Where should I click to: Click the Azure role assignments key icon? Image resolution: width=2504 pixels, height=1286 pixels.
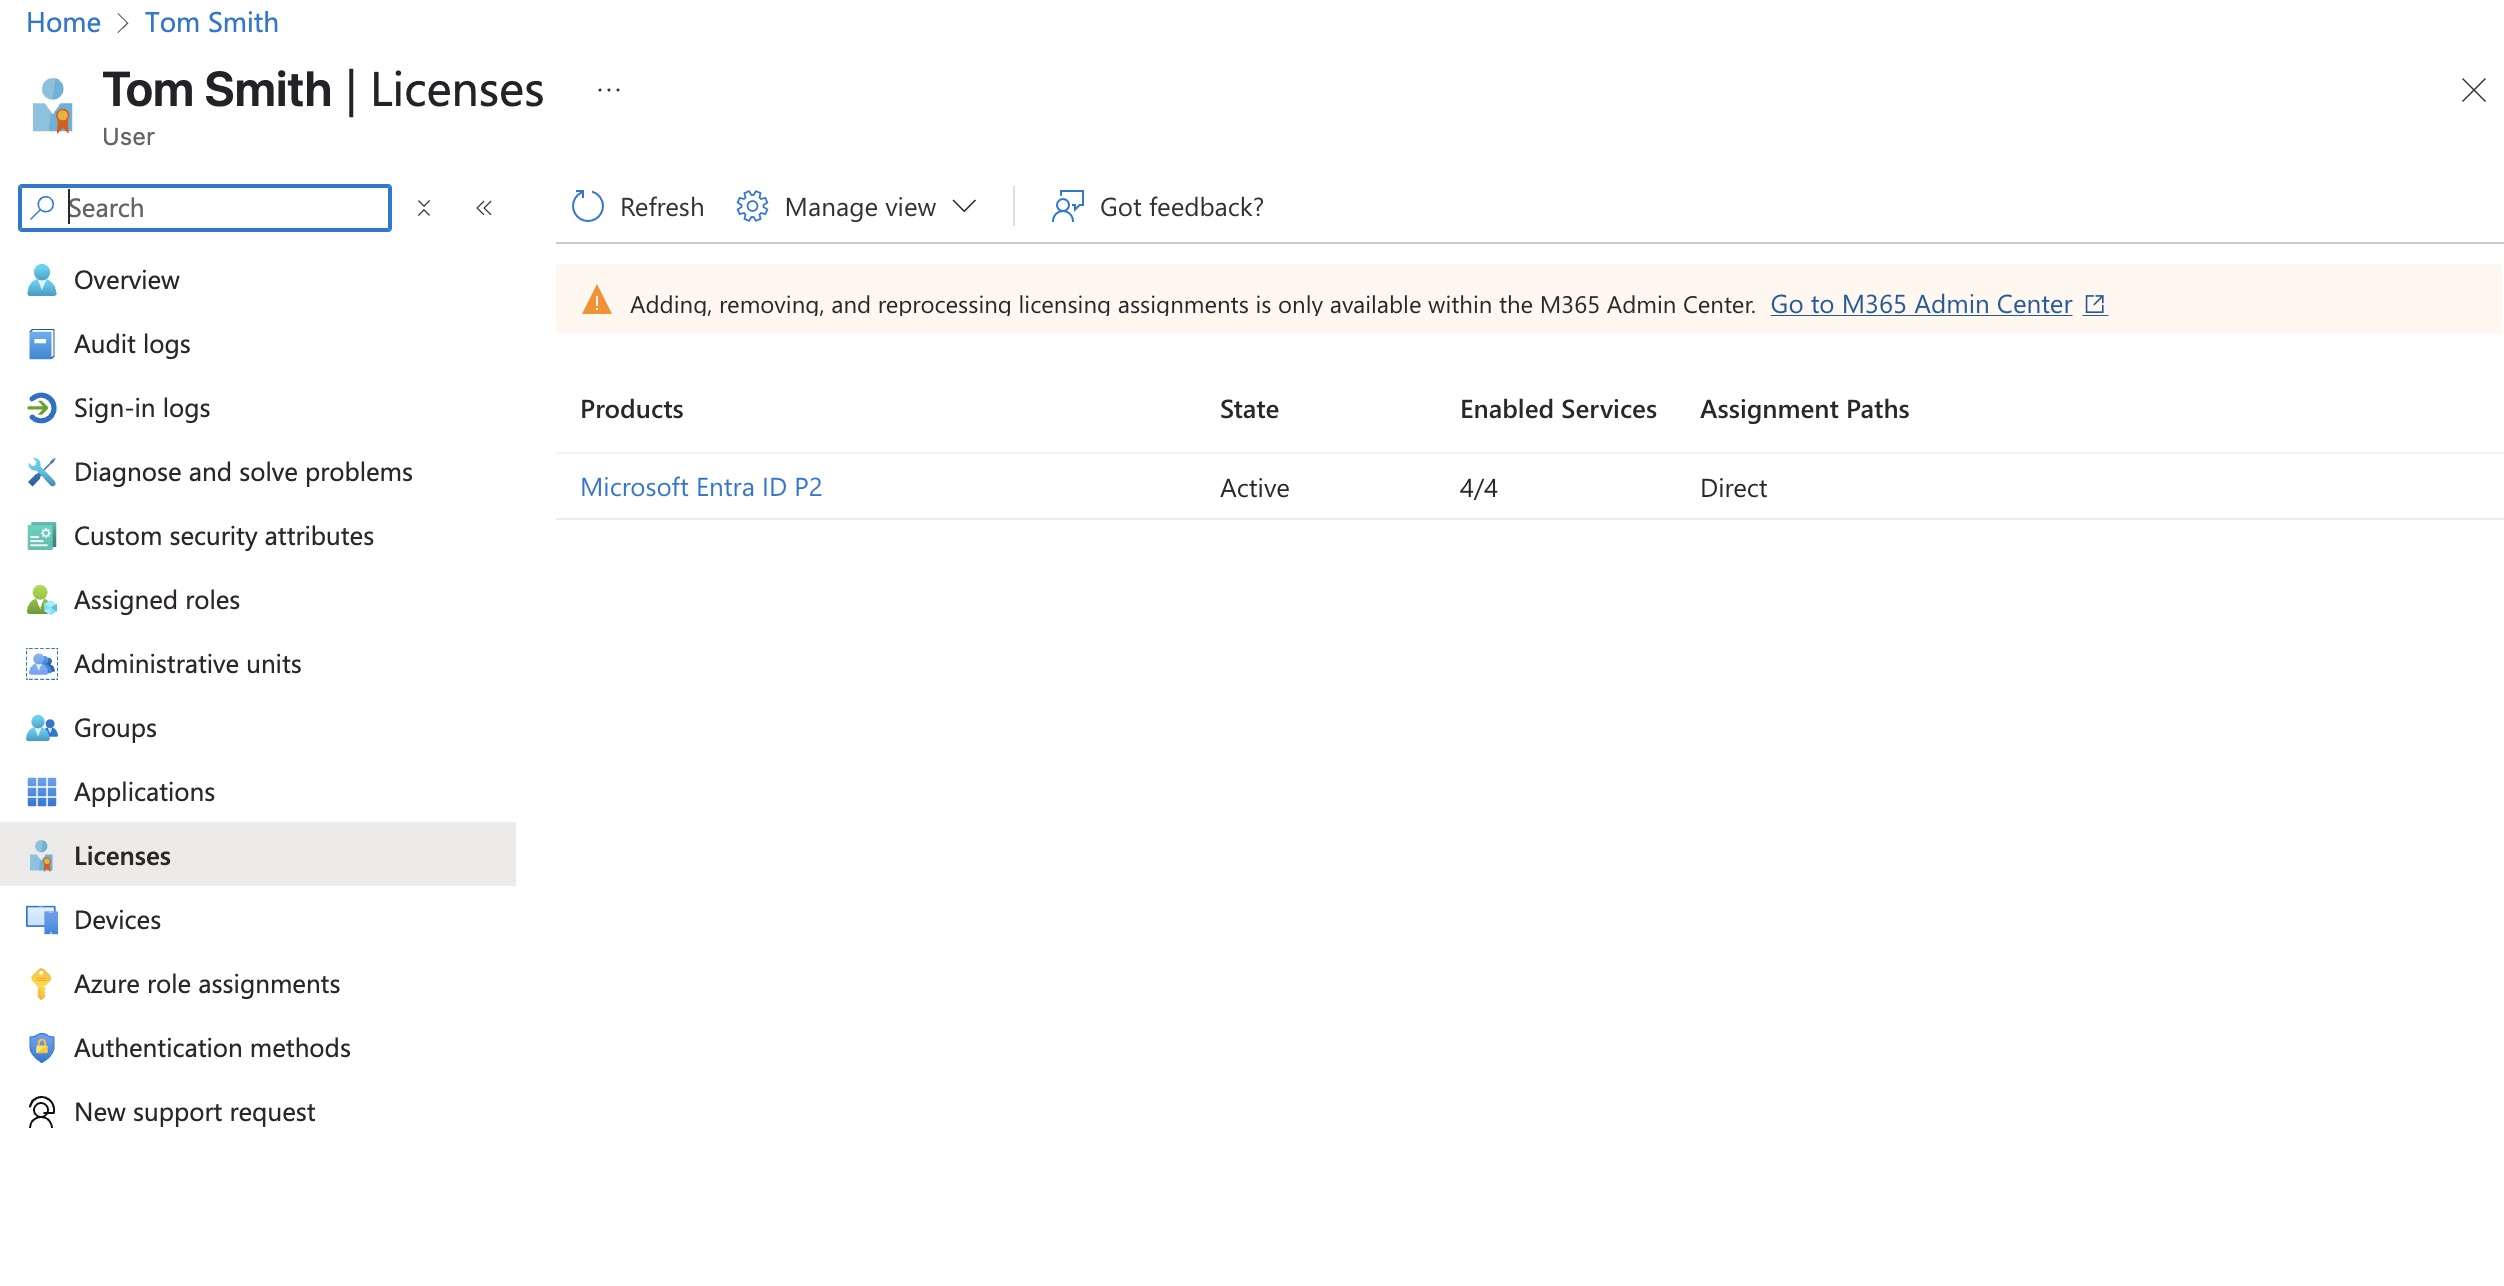coord(41,984)
